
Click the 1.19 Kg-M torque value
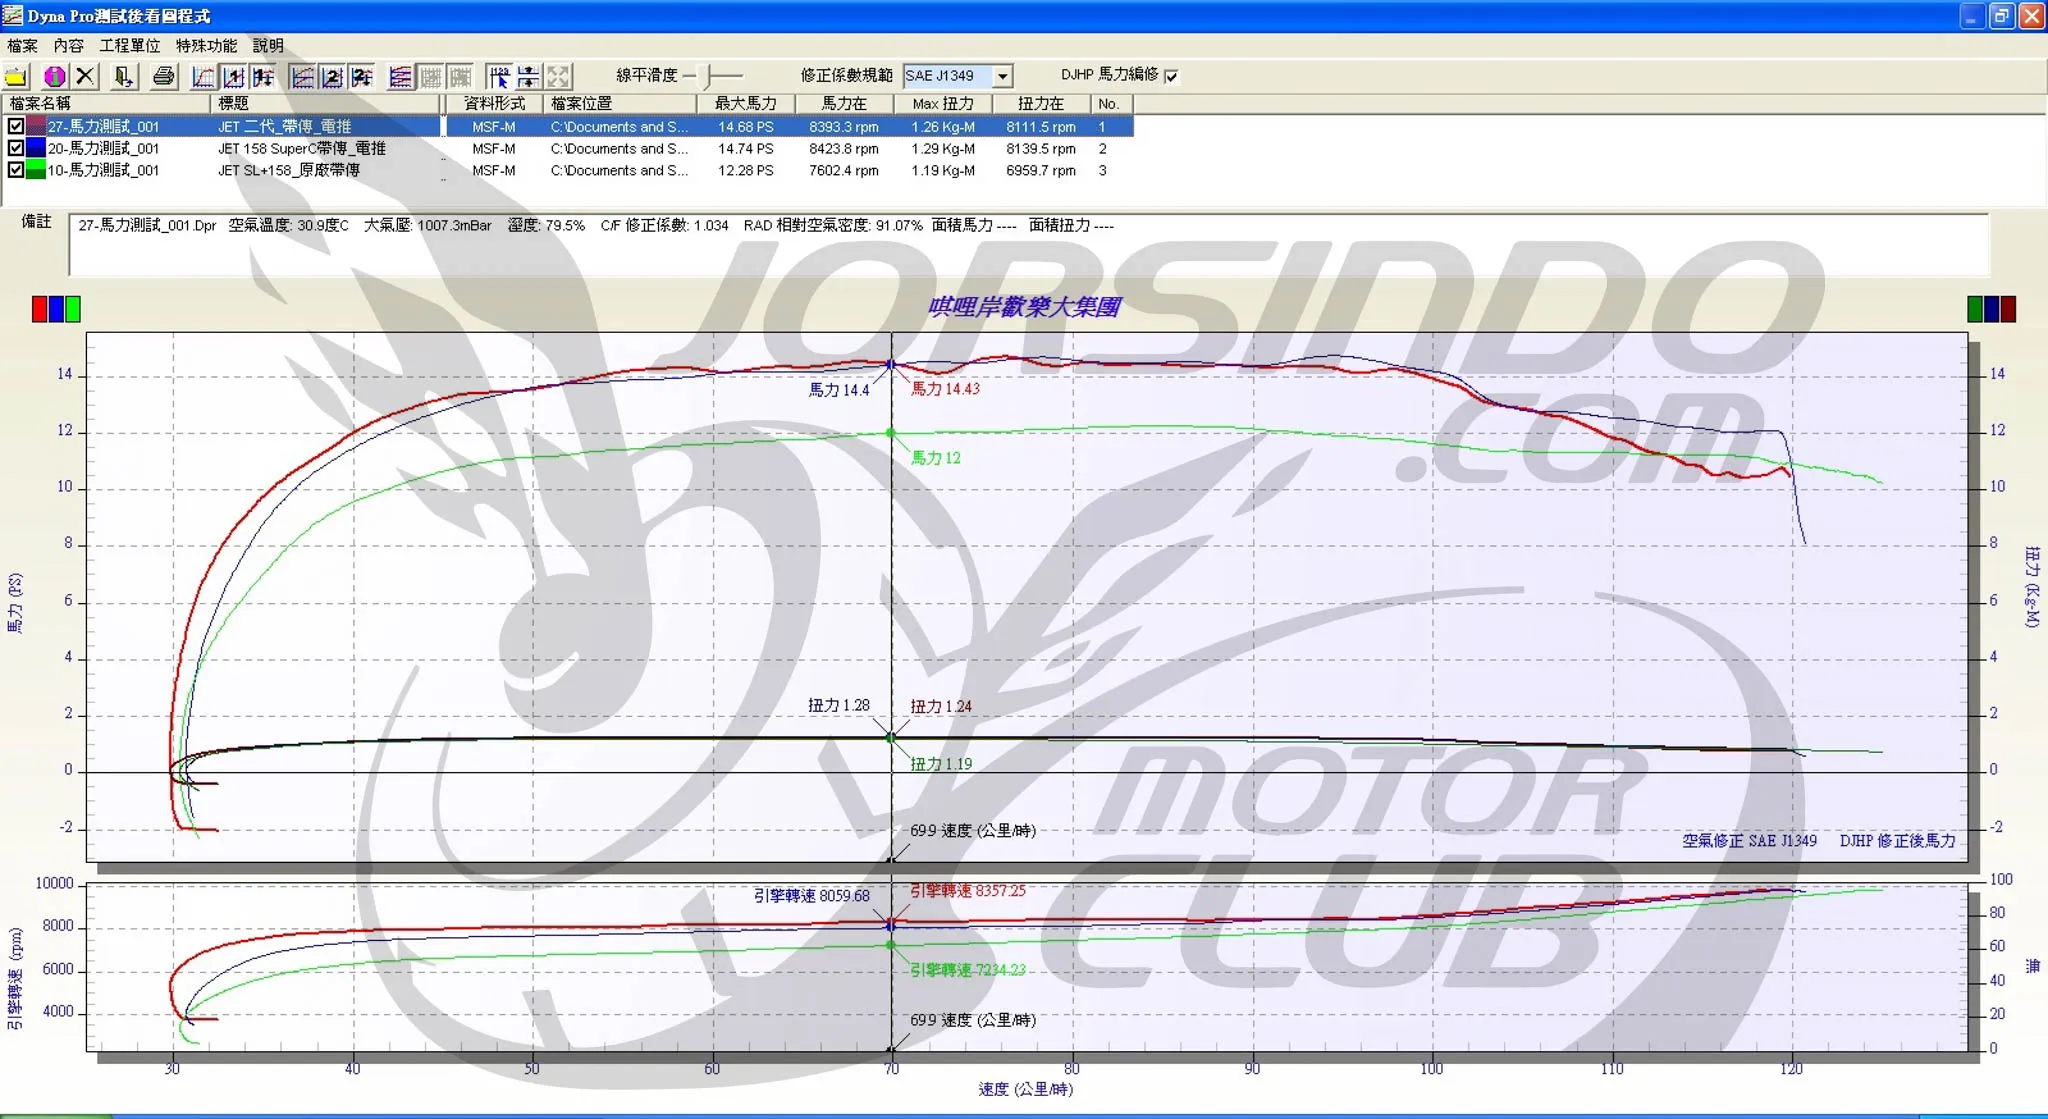[x=942, y=170]
